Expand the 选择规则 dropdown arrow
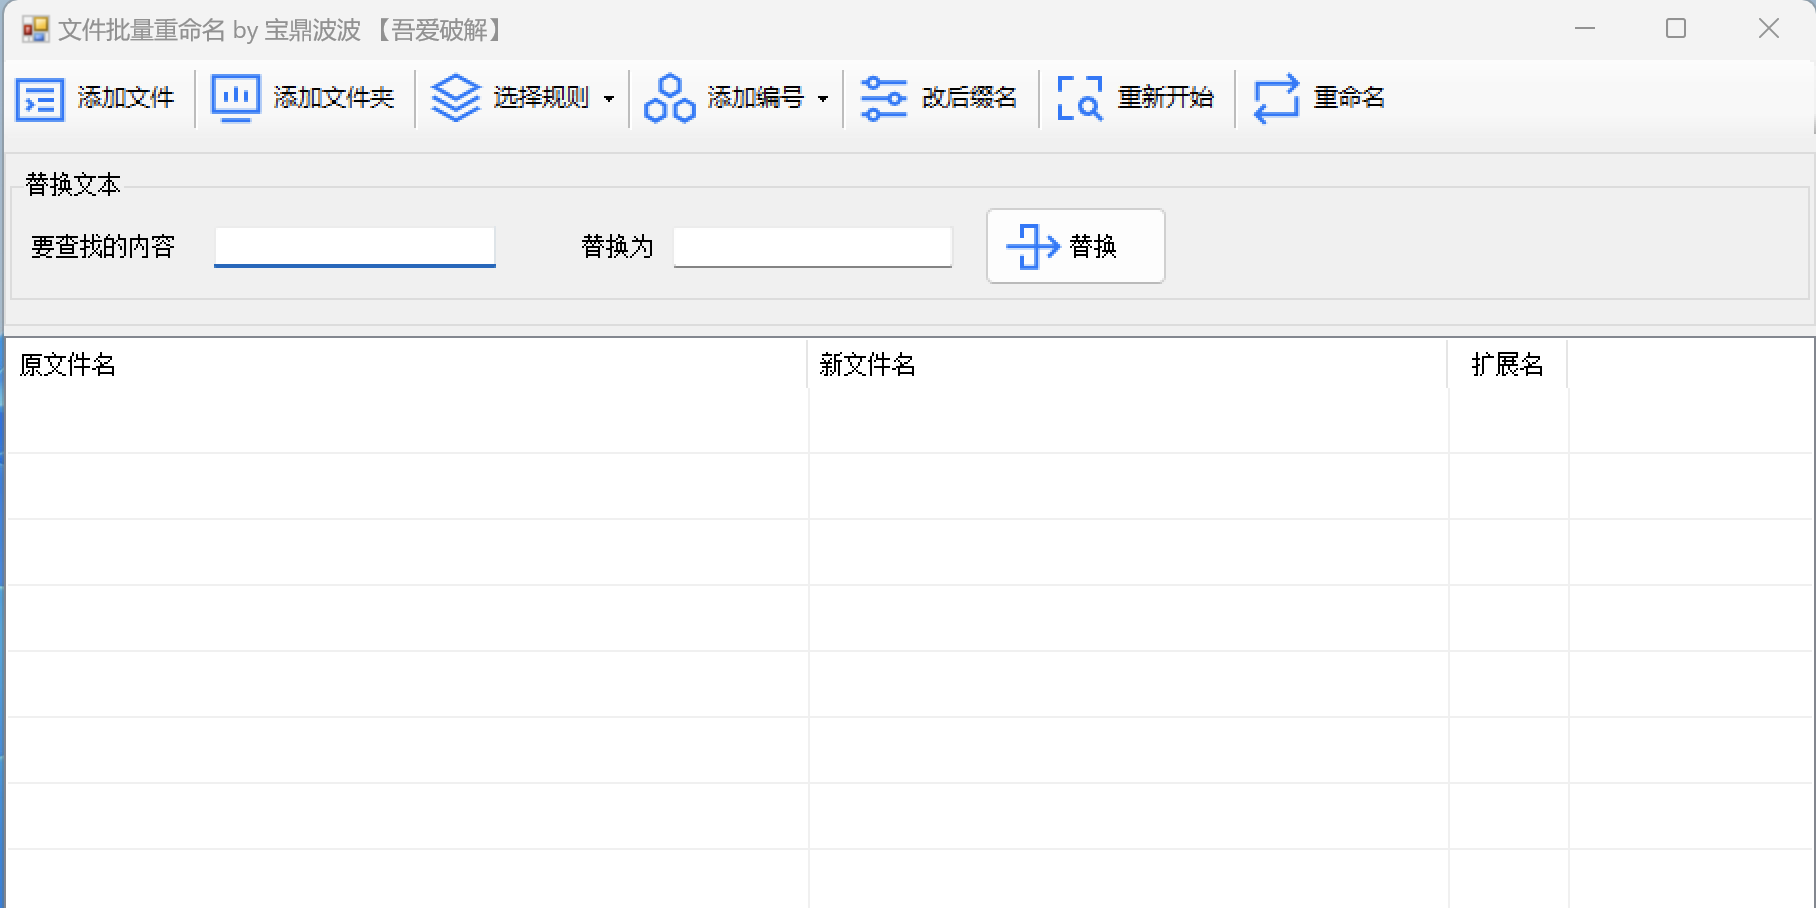The width and height of the screenshot is (1816, 908). click(x=609, y=99)
